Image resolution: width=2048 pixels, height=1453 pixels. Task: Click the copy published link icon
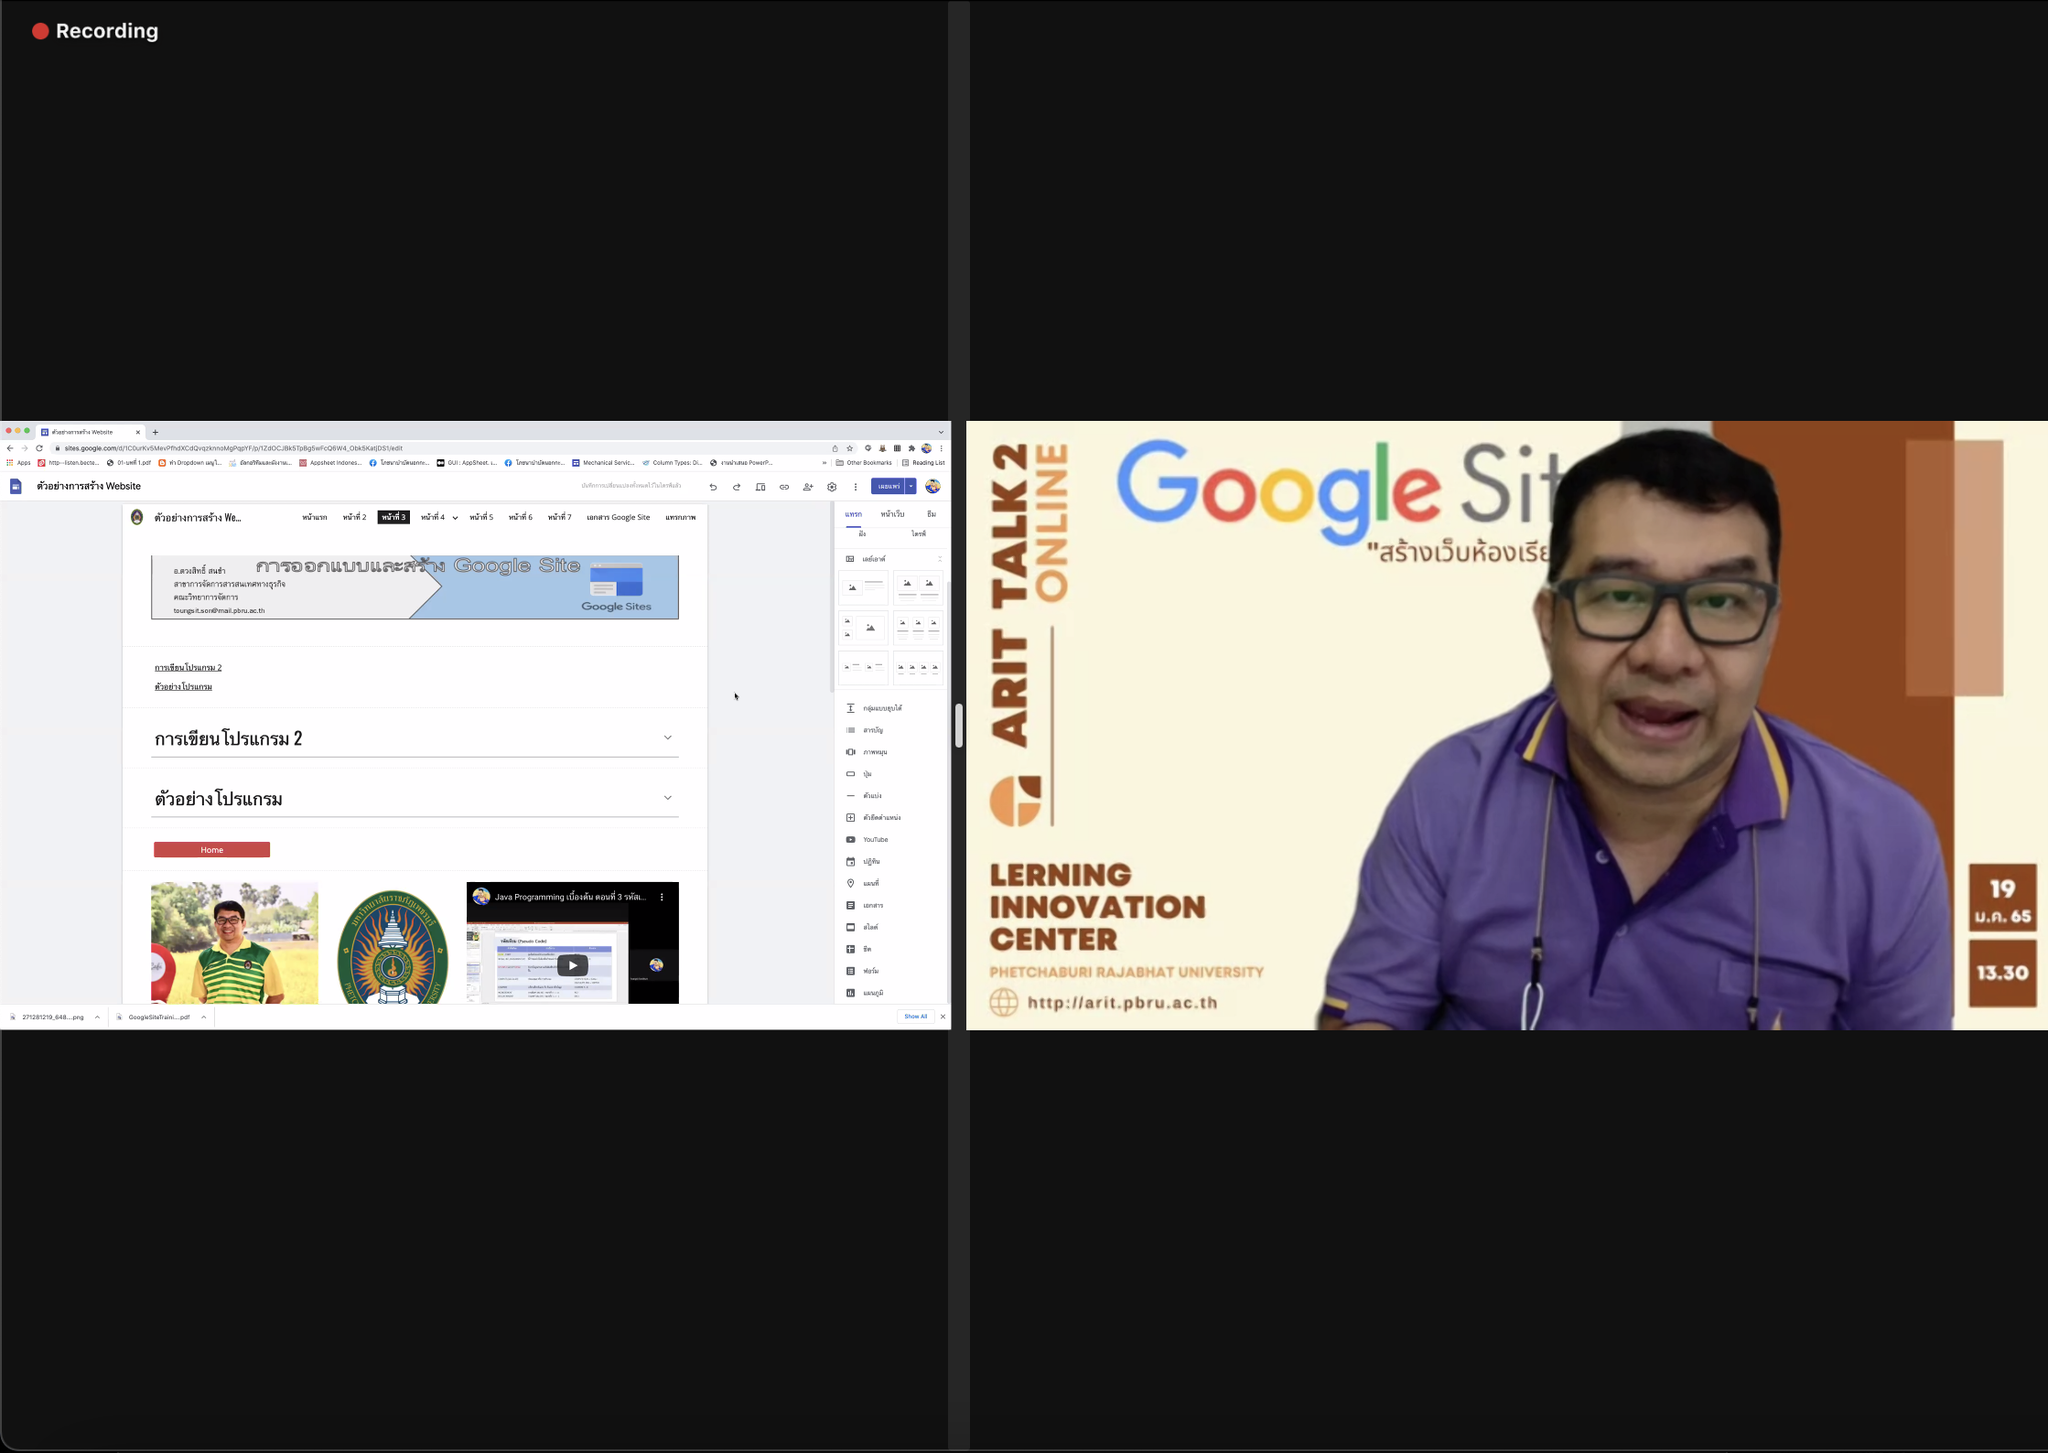(x=784, y=487)
